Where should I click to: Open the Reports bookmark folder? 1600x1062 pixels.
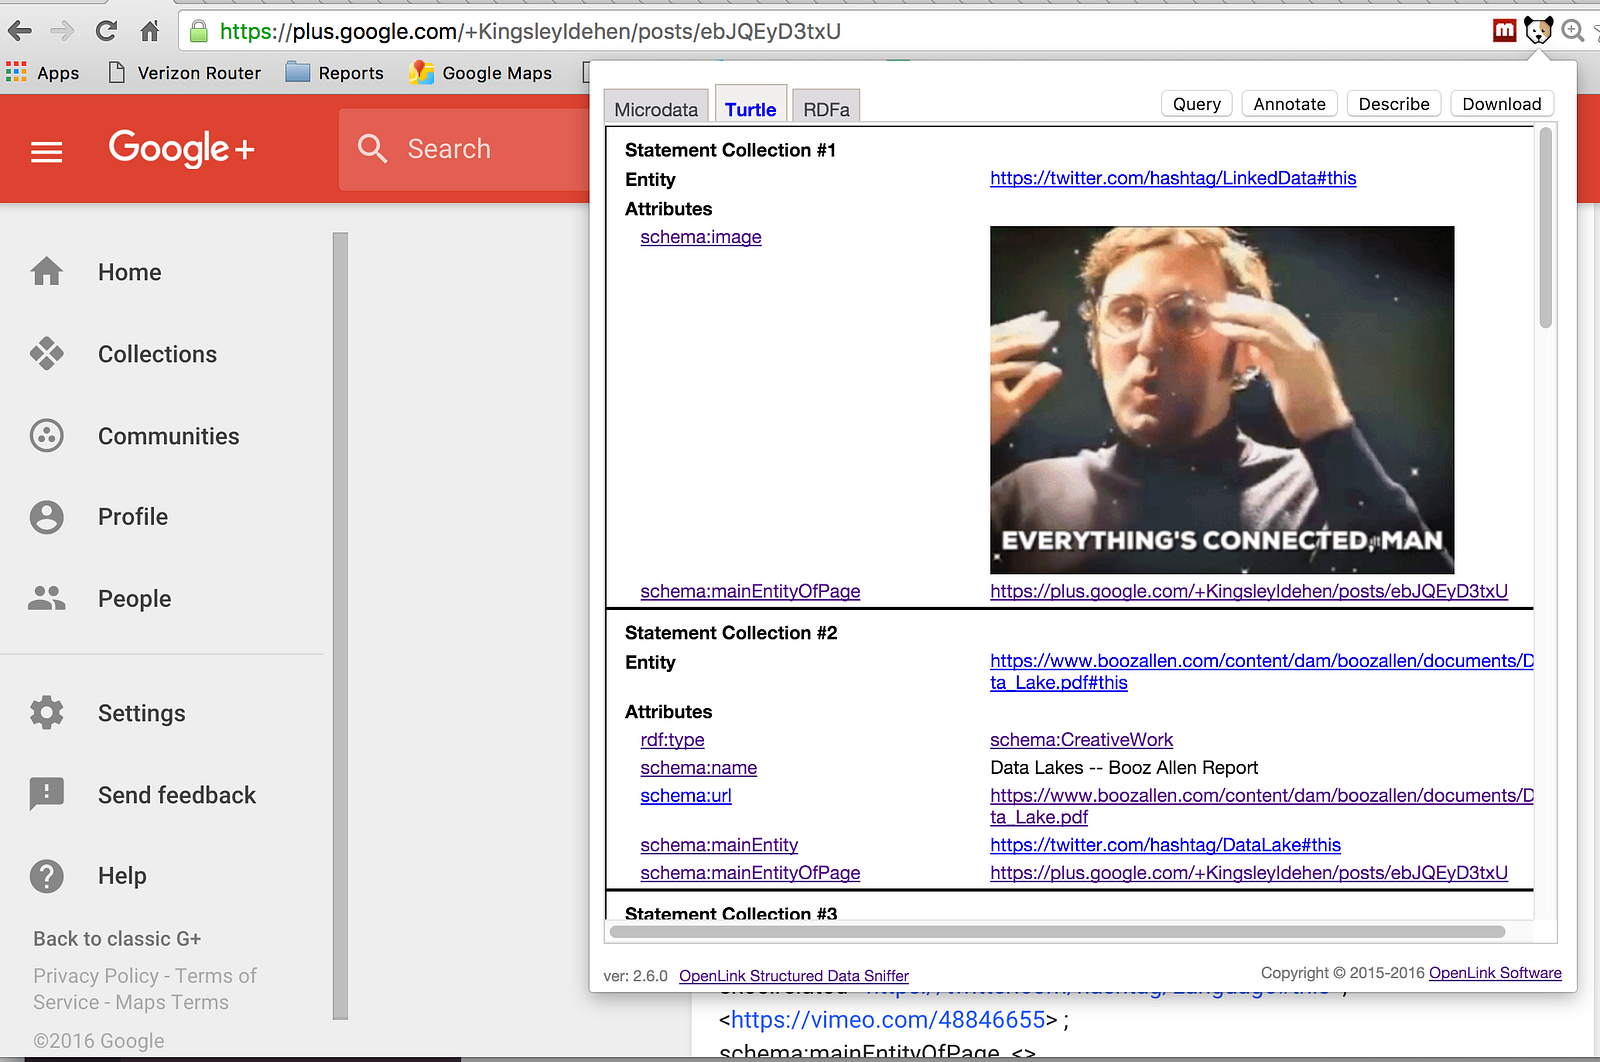coord(335,73)
